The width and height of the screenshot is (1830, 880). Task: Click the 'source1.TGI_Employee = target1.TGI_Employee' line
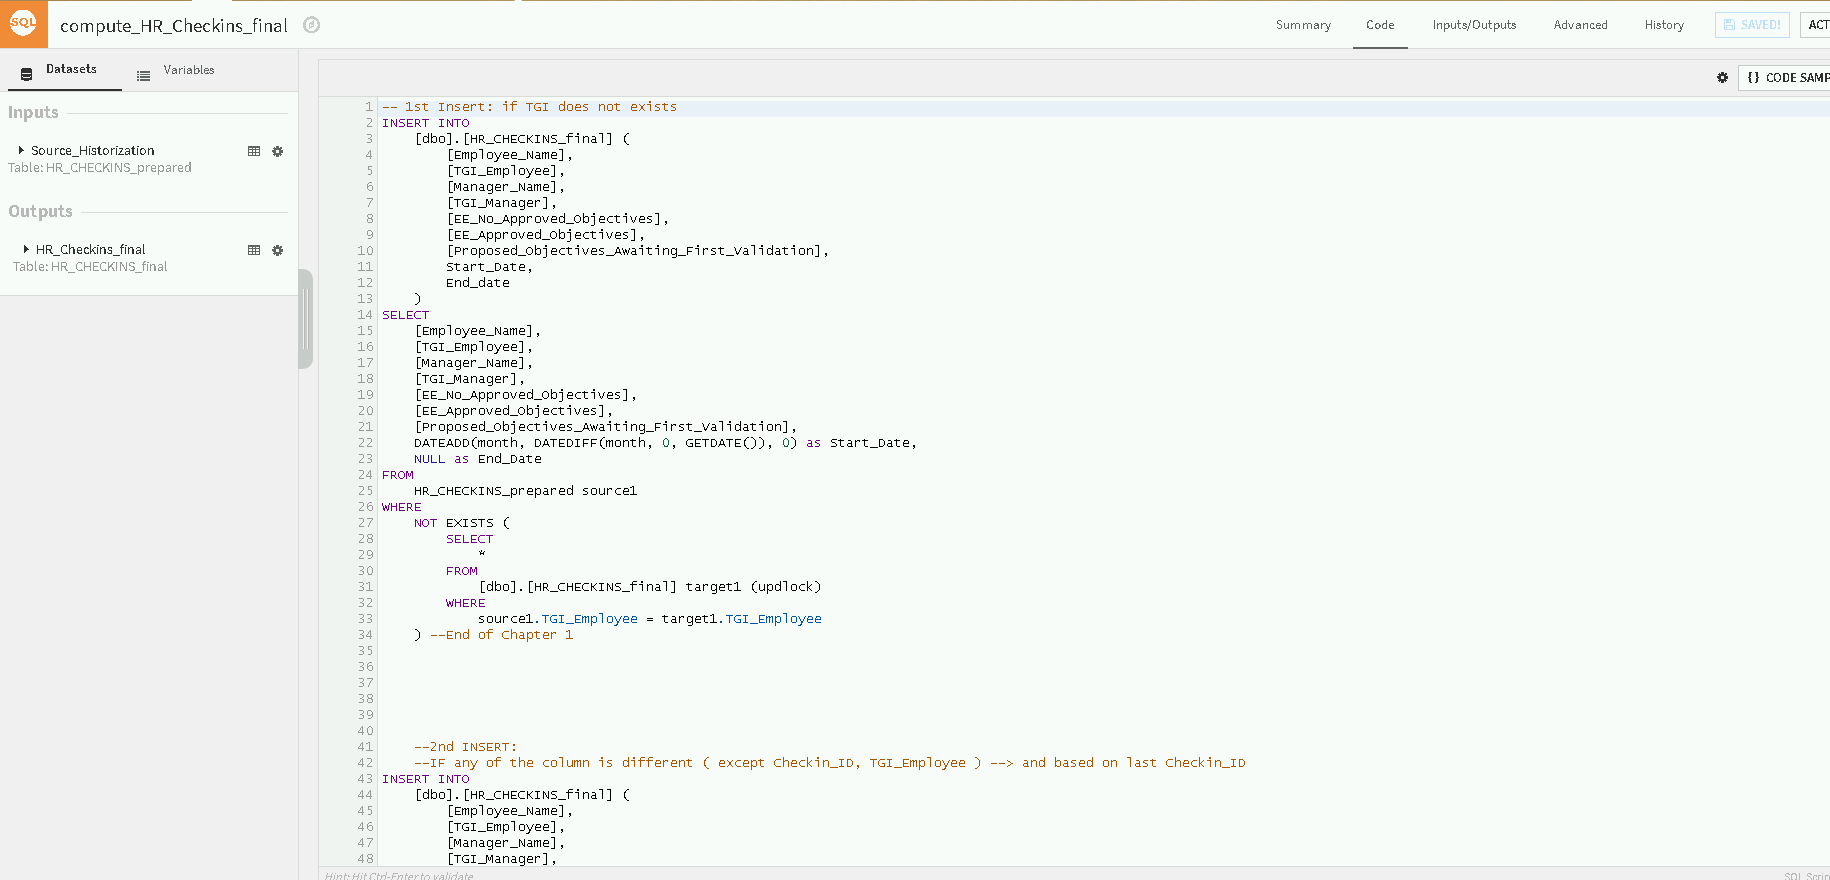(650, 619)
